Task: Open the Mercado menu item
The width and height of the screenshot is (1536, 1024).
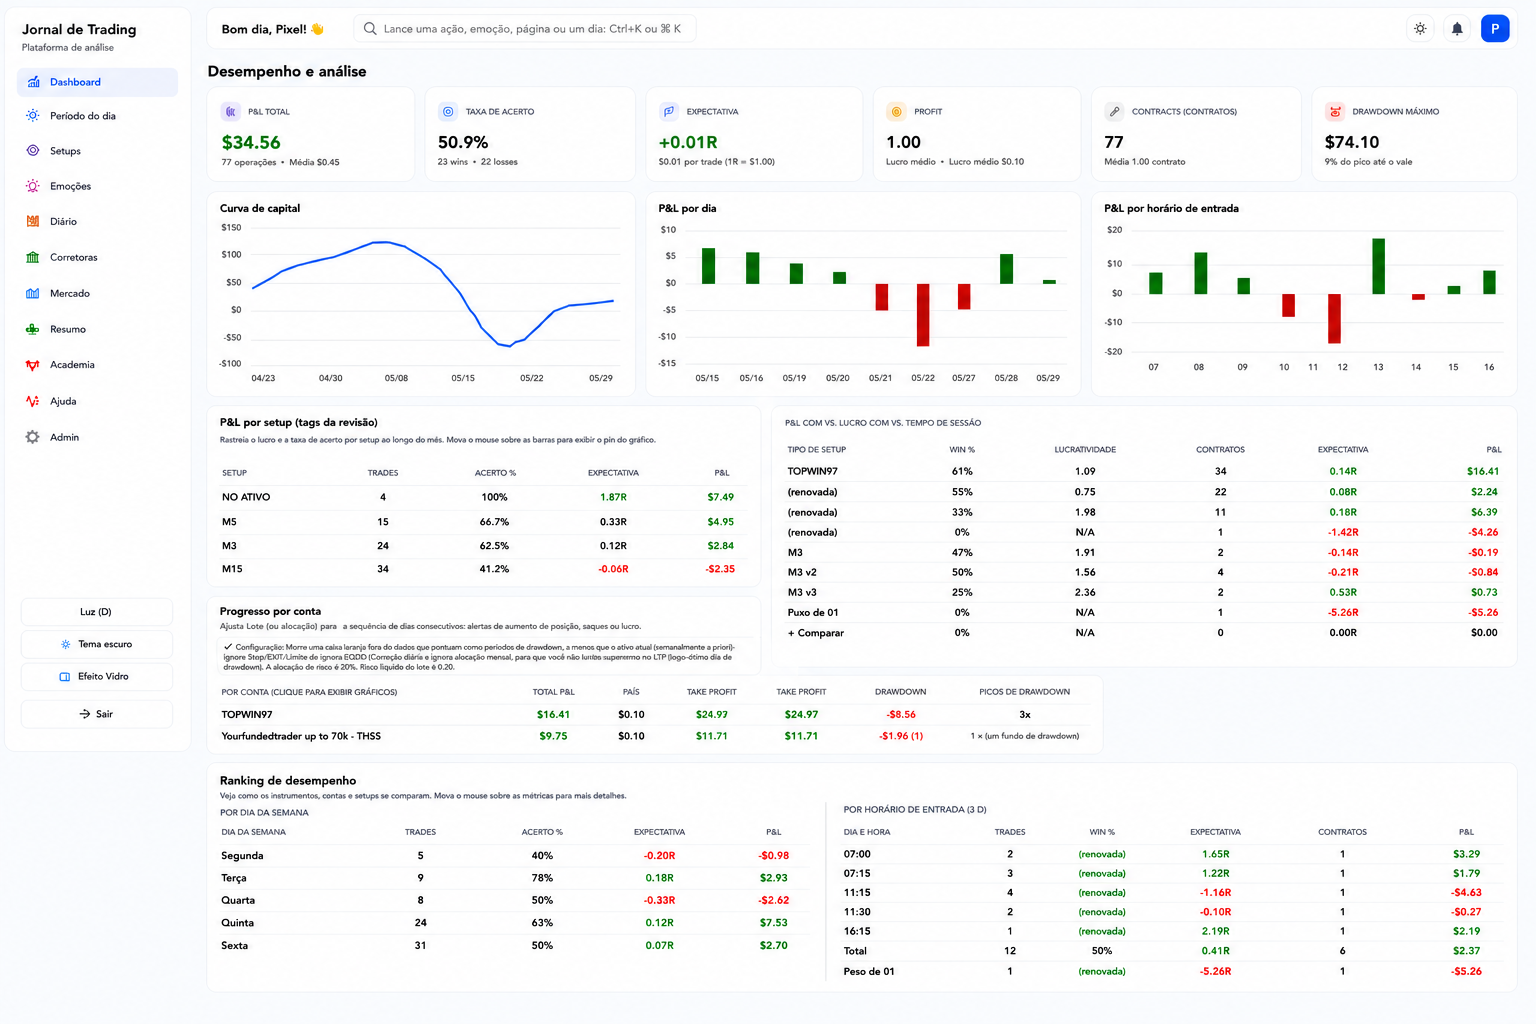Action: [97, 294]
